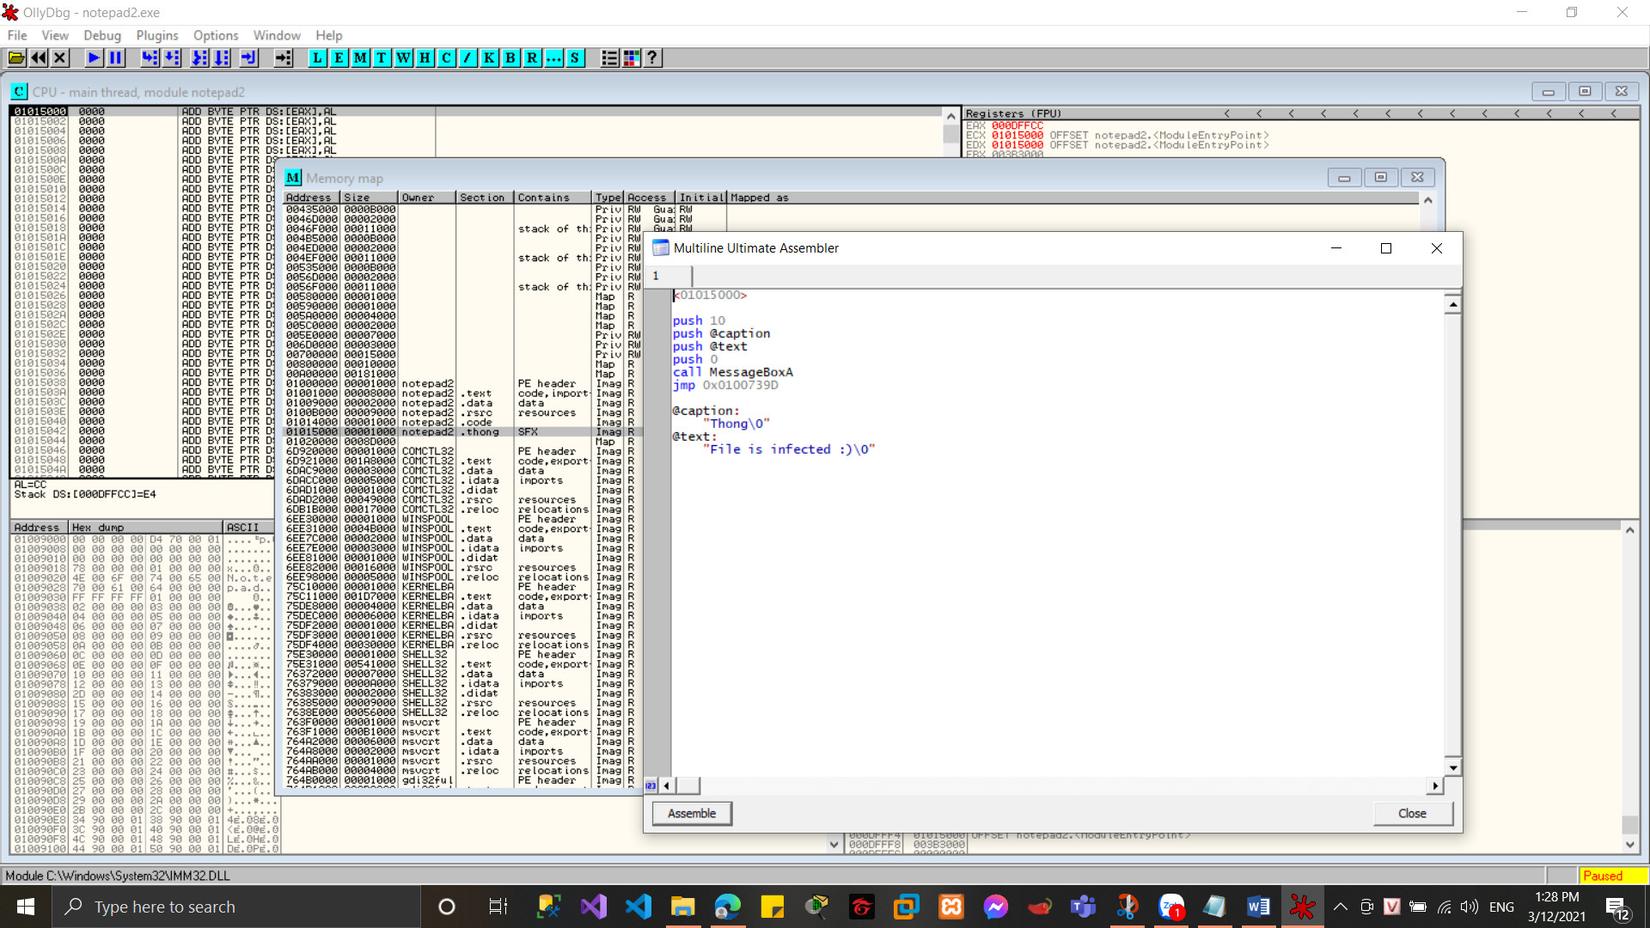
Task: Click Windows Start button on taskbar
Action: pos(25,907)
